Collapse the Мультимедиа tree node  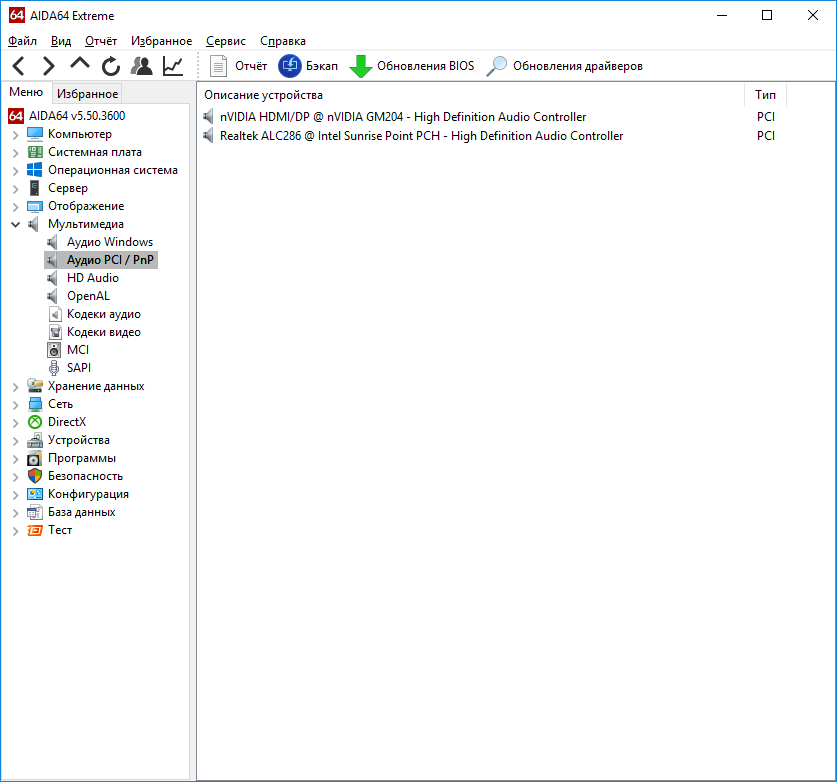[x=15, y=225]
